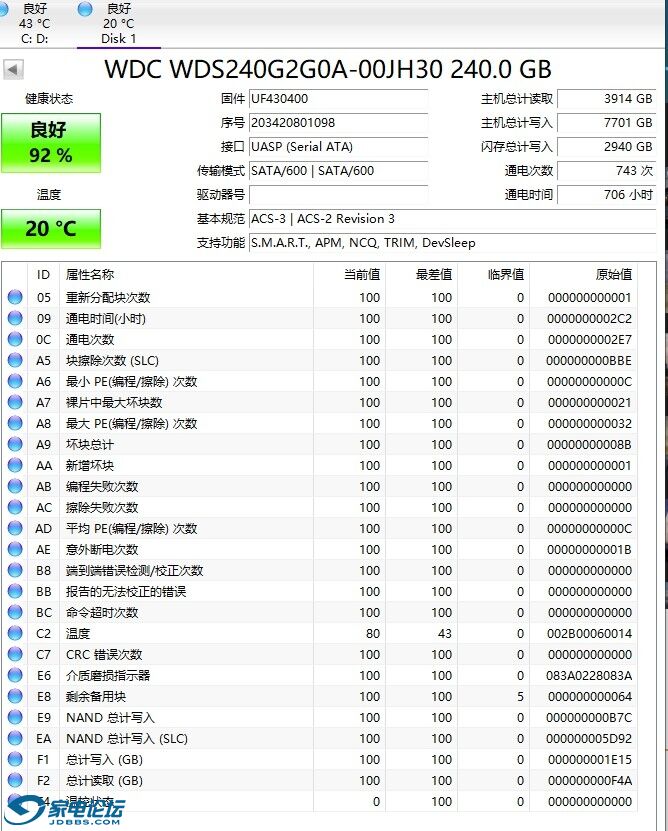Select the serial number field 203420801098
This screenshot has width=668, height=831.
[338, 123]
